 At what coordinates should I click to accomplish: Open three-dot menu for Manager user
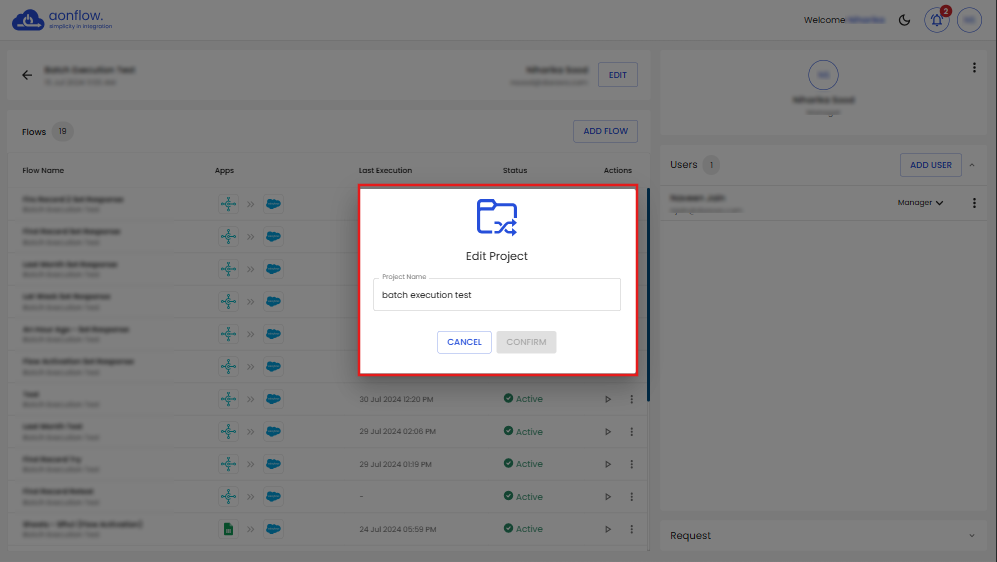pos(974,203)
